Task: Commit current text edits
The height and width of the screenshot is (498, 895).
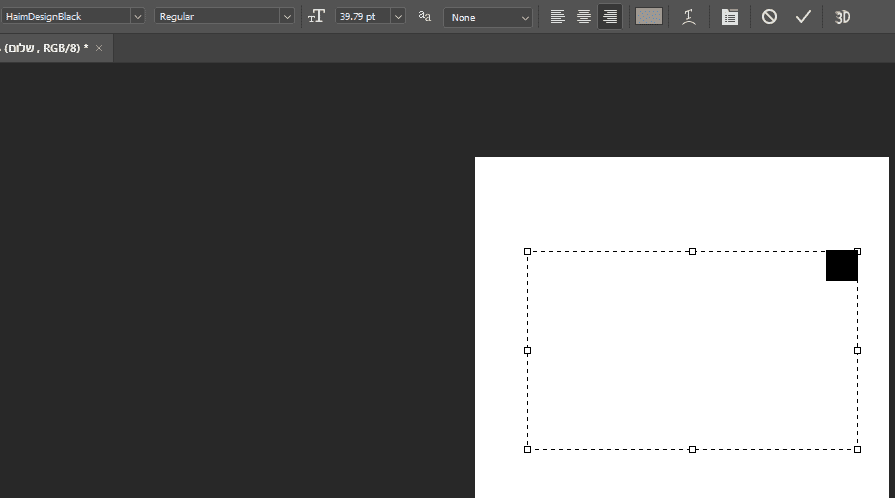Action: click(x=803, y=17)
